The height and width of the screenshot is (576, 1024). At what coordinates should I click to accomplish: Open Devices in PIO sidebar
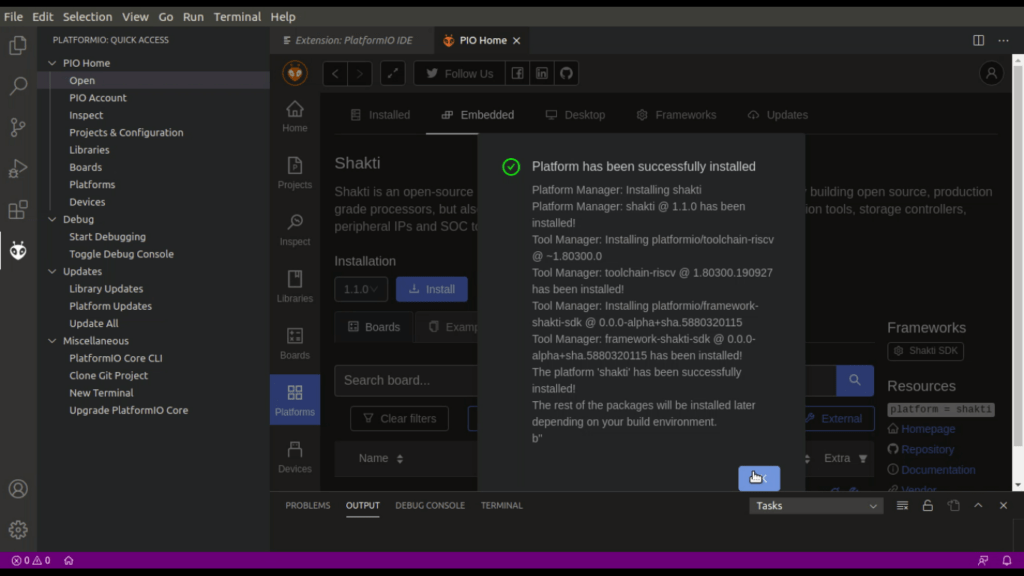click(295, 457)
